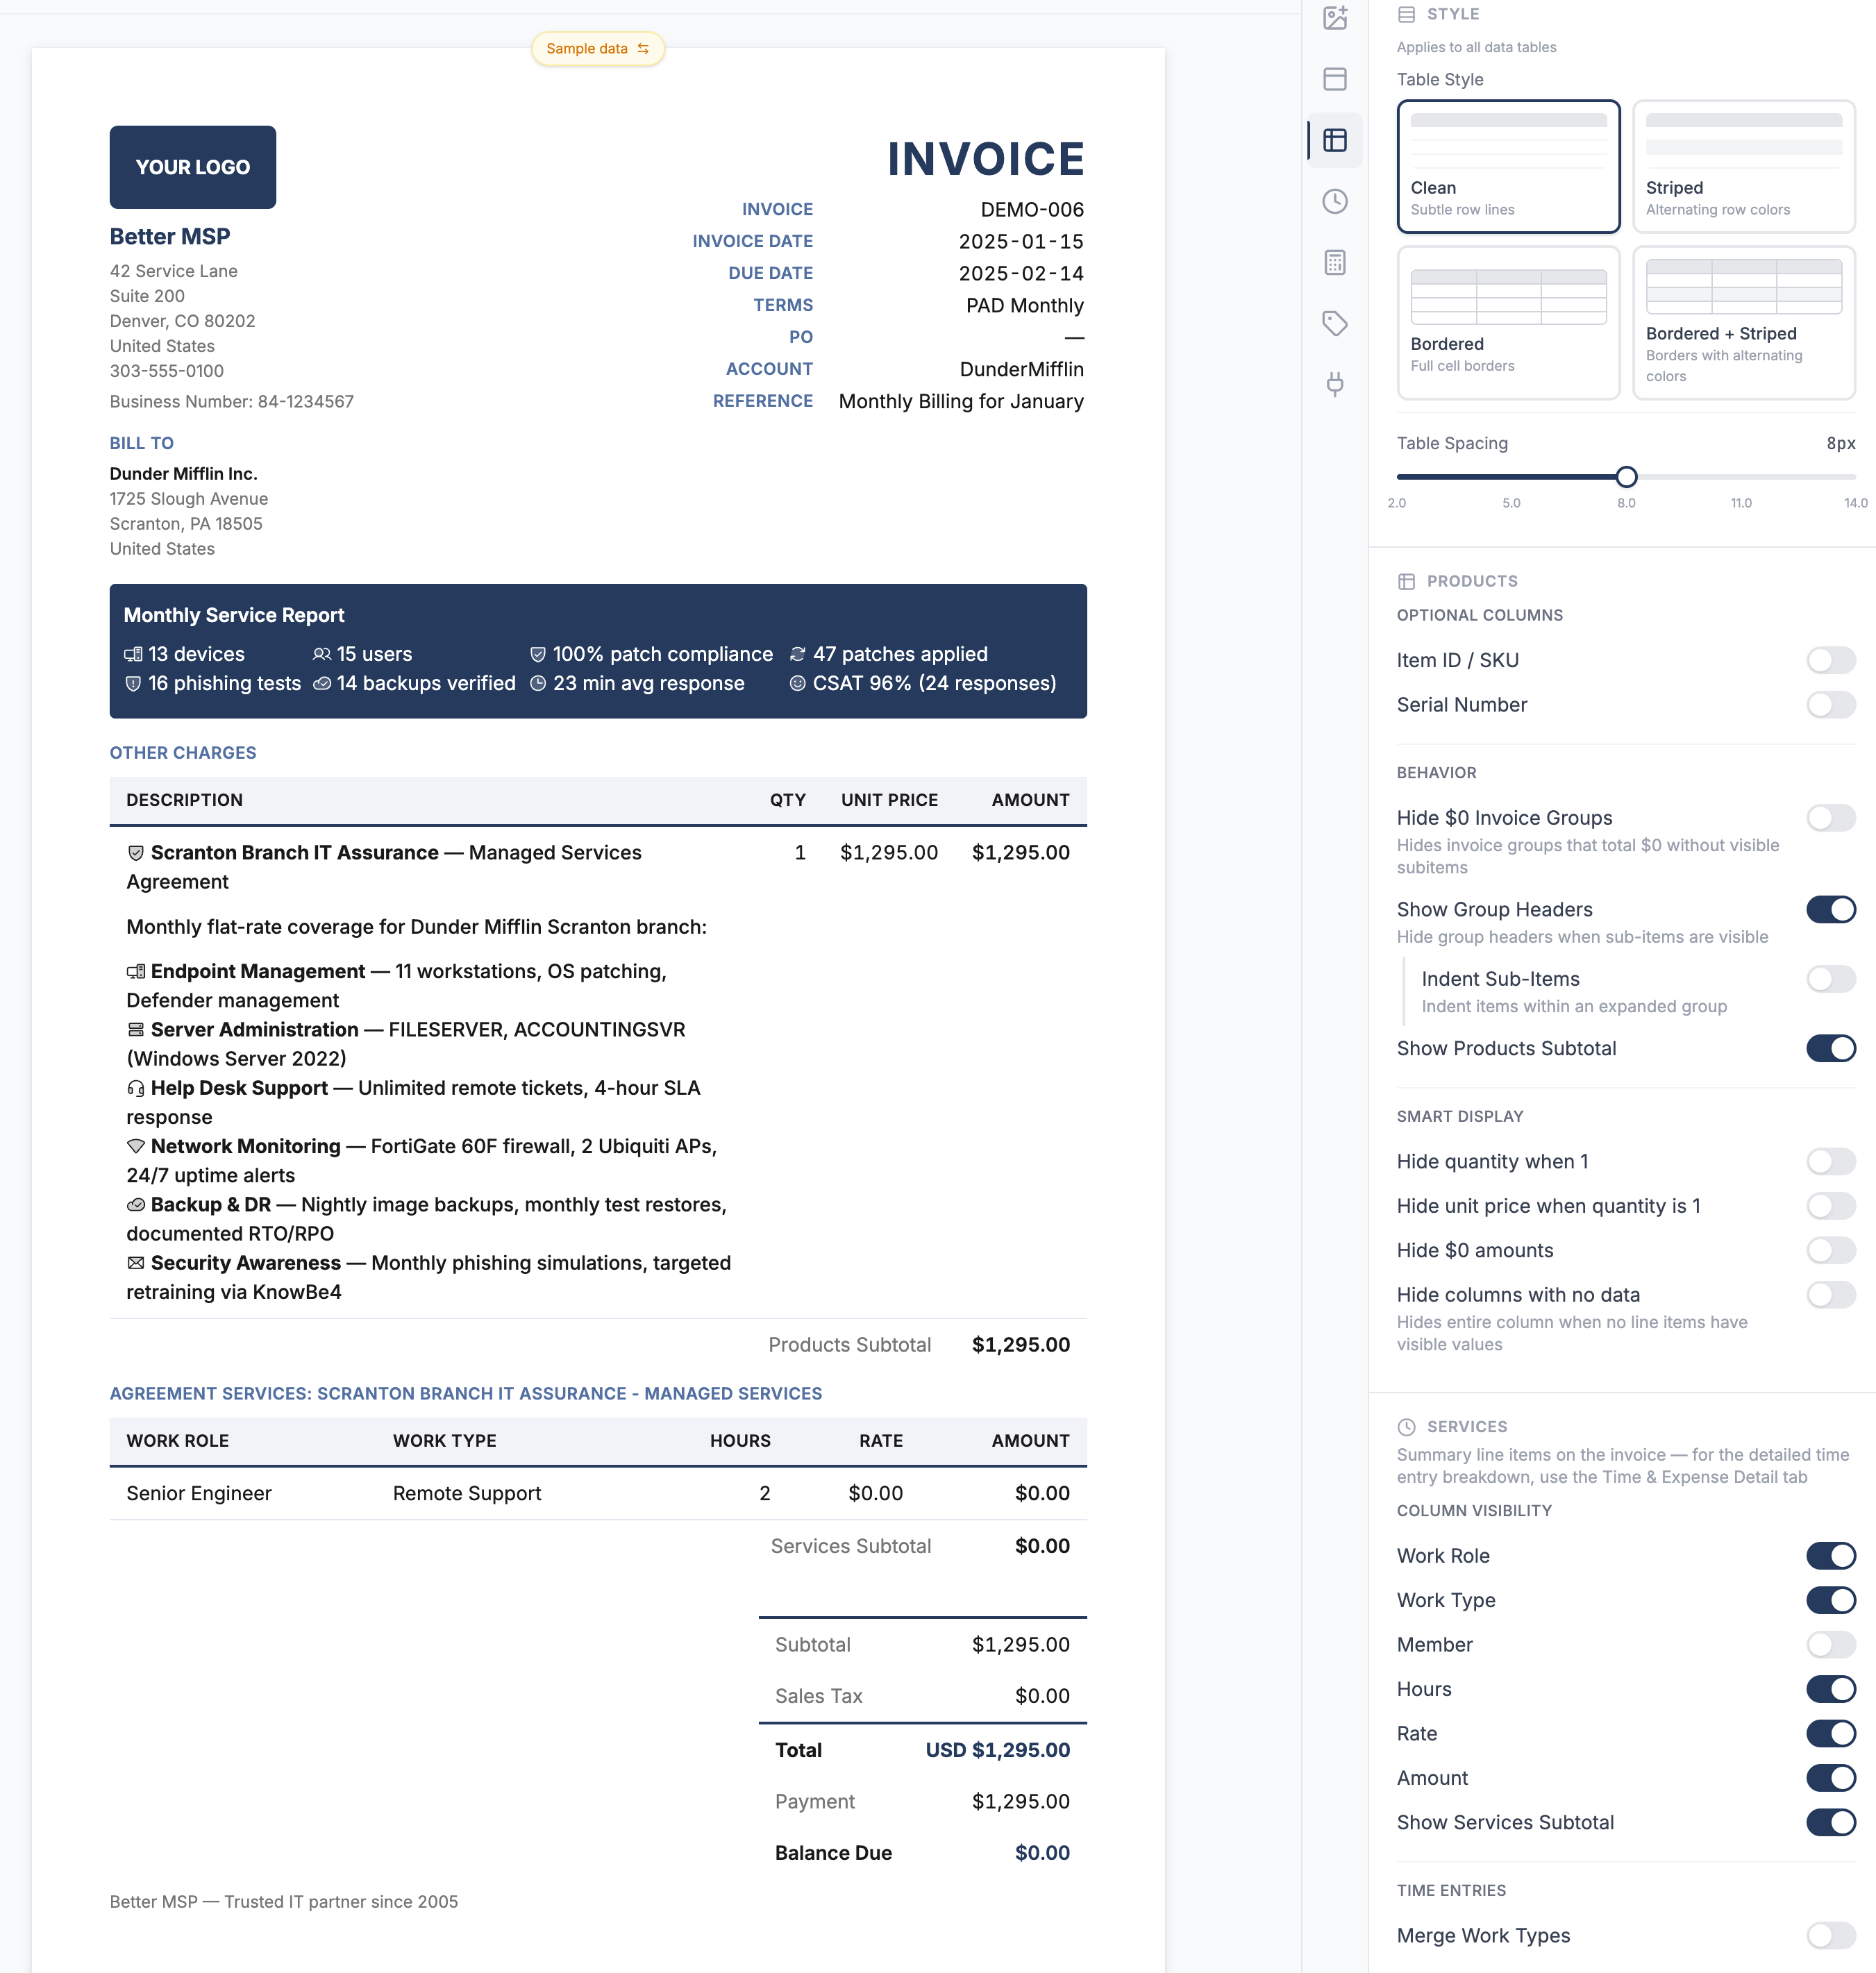The height and width of the screenshot is (1973, 1876).
Task: Open the calculator totals sidebar icon
Action: (x=1335, y=262)
